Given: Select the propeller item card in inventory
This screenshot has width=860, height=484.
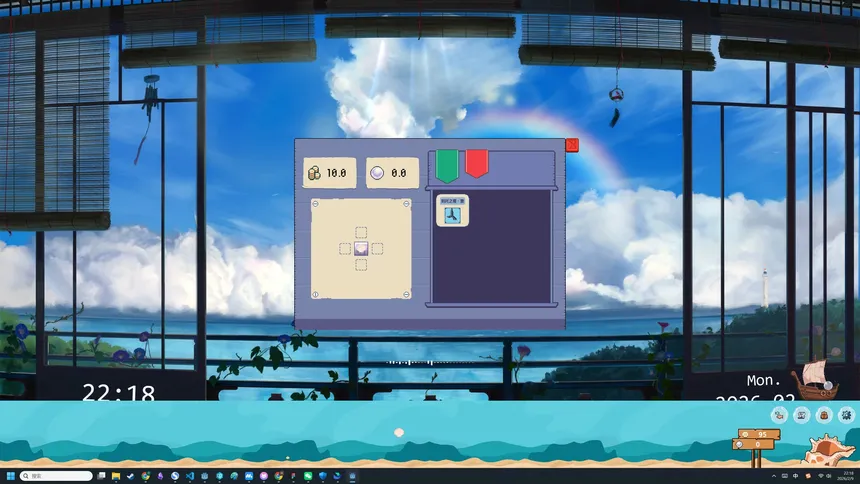Looking at the screenshot, I should (x=452, y=211).
